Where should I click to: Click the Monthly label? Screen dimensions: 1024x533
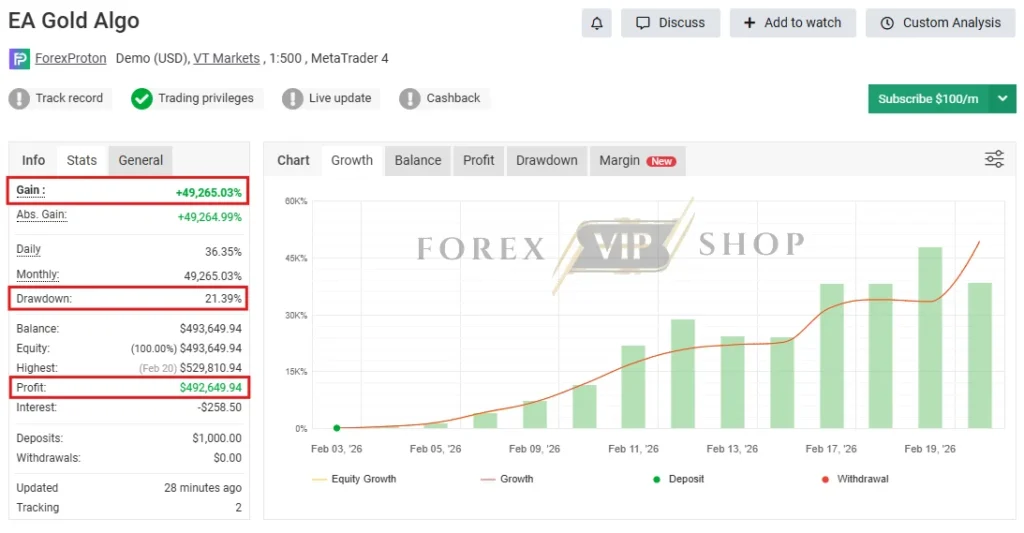pyautogui.click(x=38, y=274)
